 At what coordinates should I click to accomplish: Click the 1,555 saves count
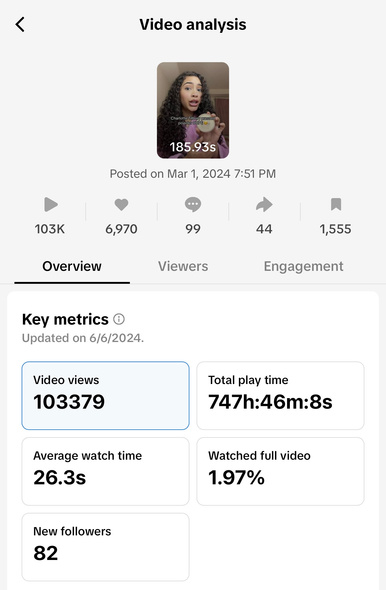335,229
